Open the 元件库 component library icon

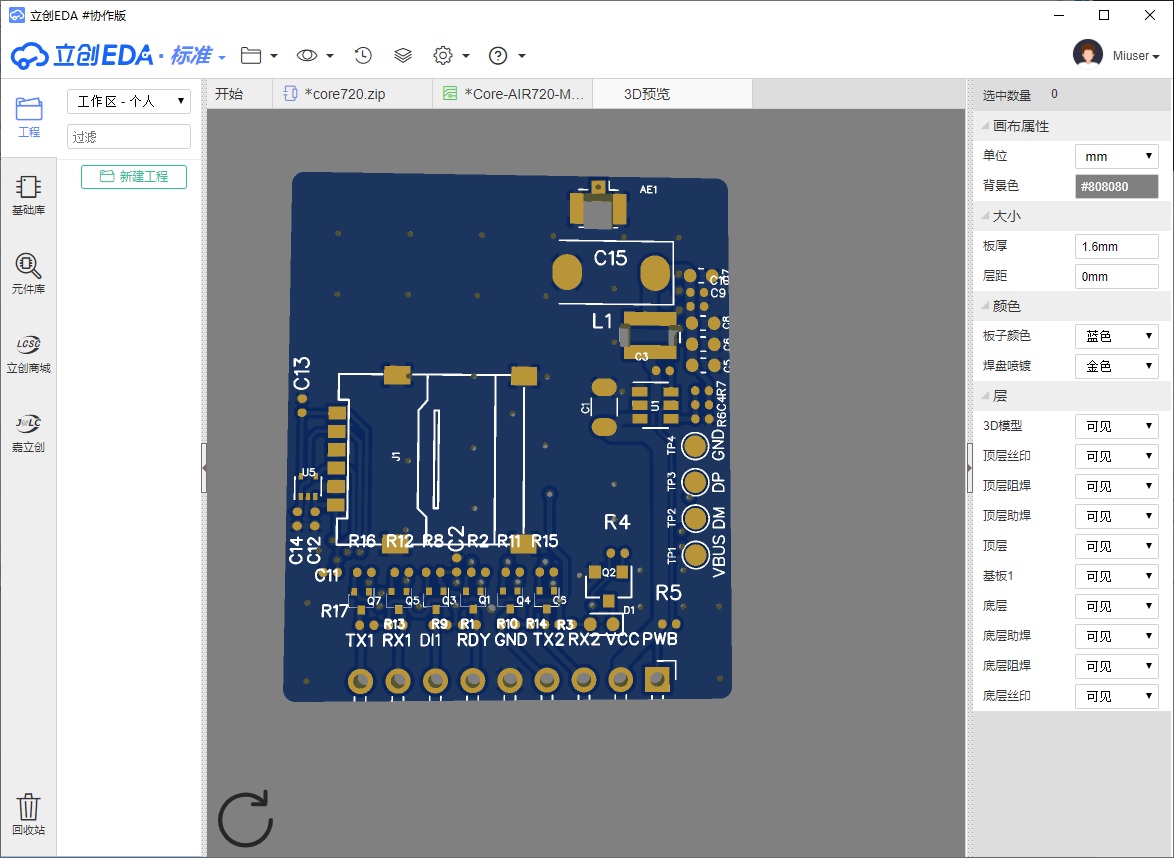28,273
